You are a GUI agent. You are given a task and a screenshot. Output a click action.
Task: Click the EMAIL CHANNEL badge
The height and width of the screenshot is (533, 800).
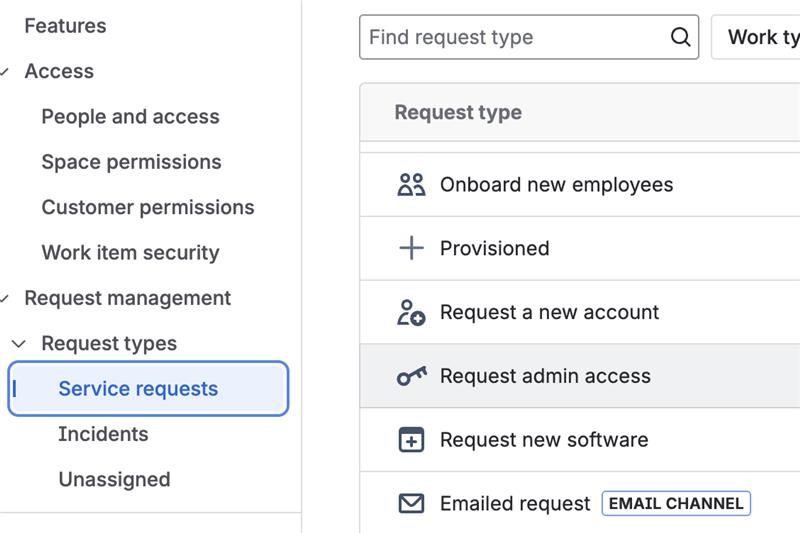(x=676, y=503)
